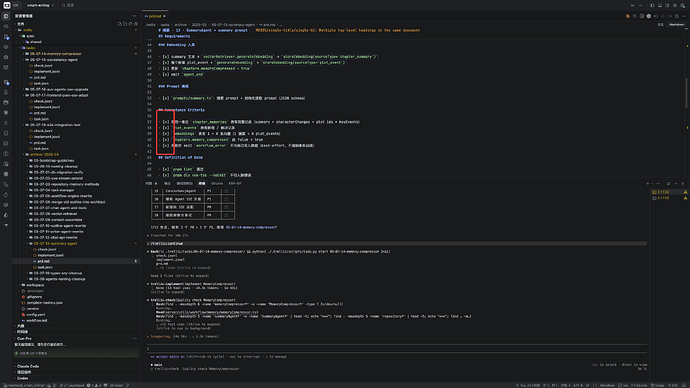Toggle checkbox on the vectorRetriever.generateEmbedding line

[165, 57]
